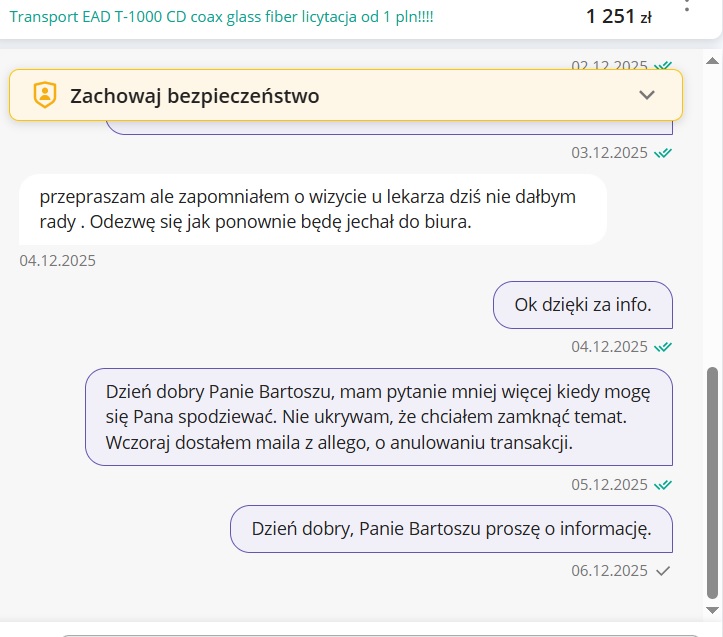The height and width of the screenshot is (637, 723).
Task: Click the 'proszę o informację' sent message
Action: point(451,529)
